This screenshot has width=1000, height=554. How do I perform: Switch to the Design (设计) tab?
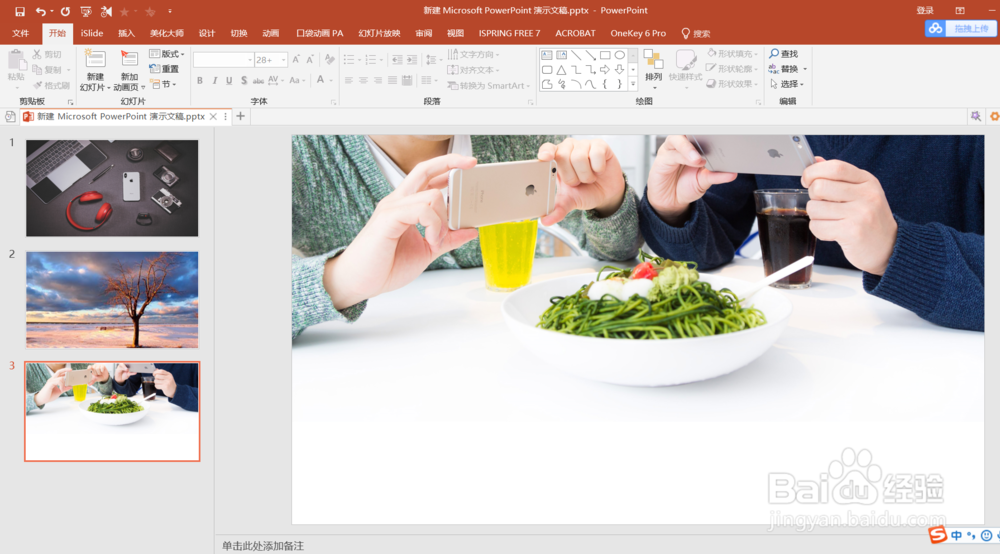(207, 33)
